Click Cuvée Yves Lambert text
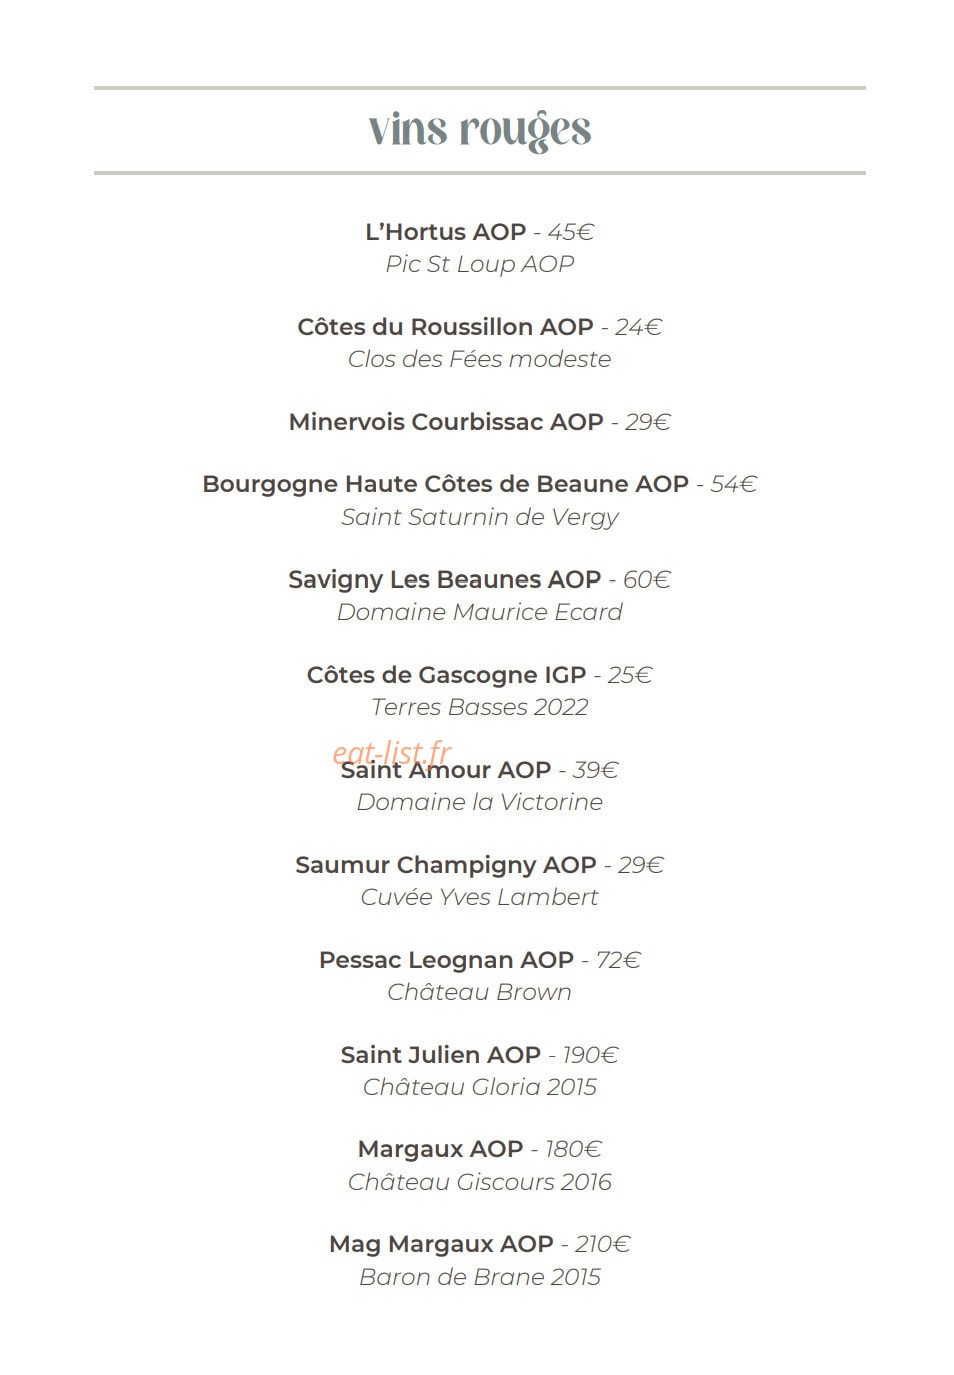This screenshot has height=1375, width=954. (x=480, y=897)
